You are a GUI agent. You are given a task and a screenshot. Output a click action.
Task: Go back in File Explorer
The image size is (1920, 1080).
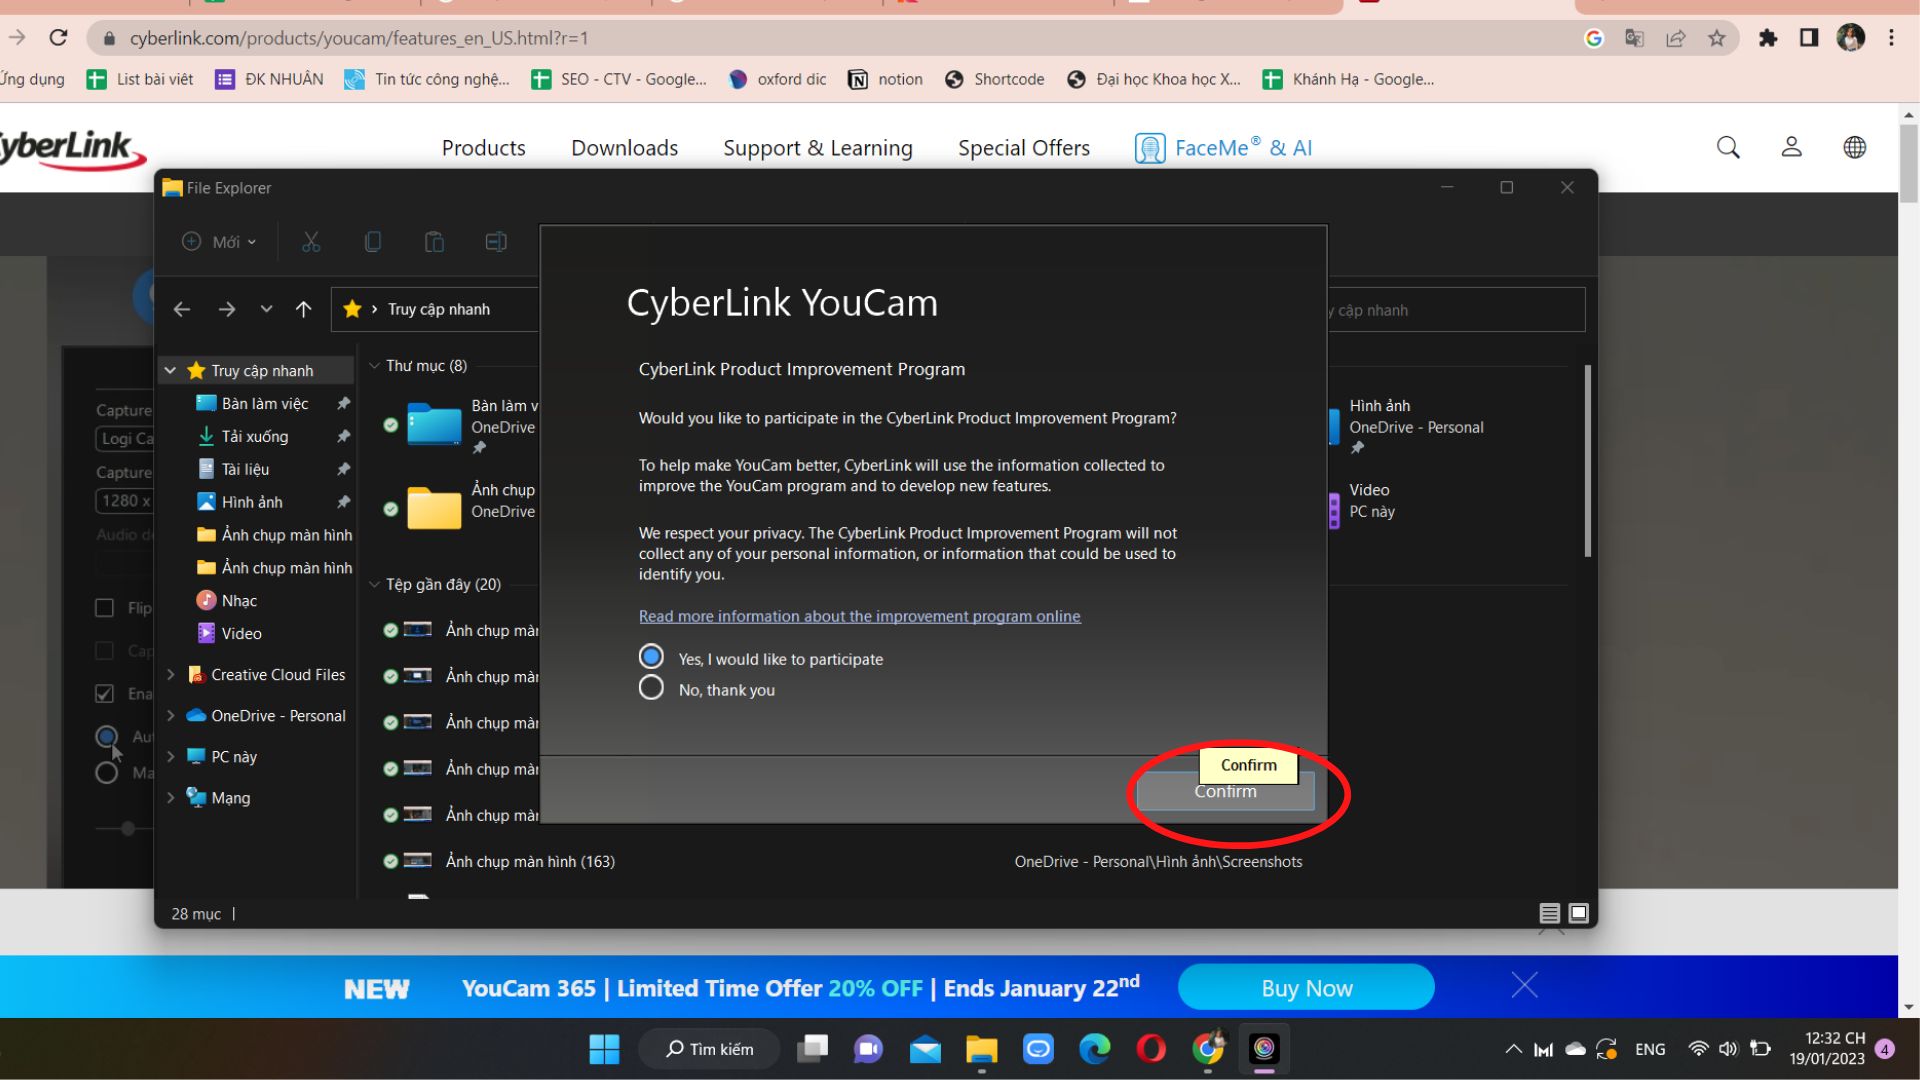pos(182,310)
